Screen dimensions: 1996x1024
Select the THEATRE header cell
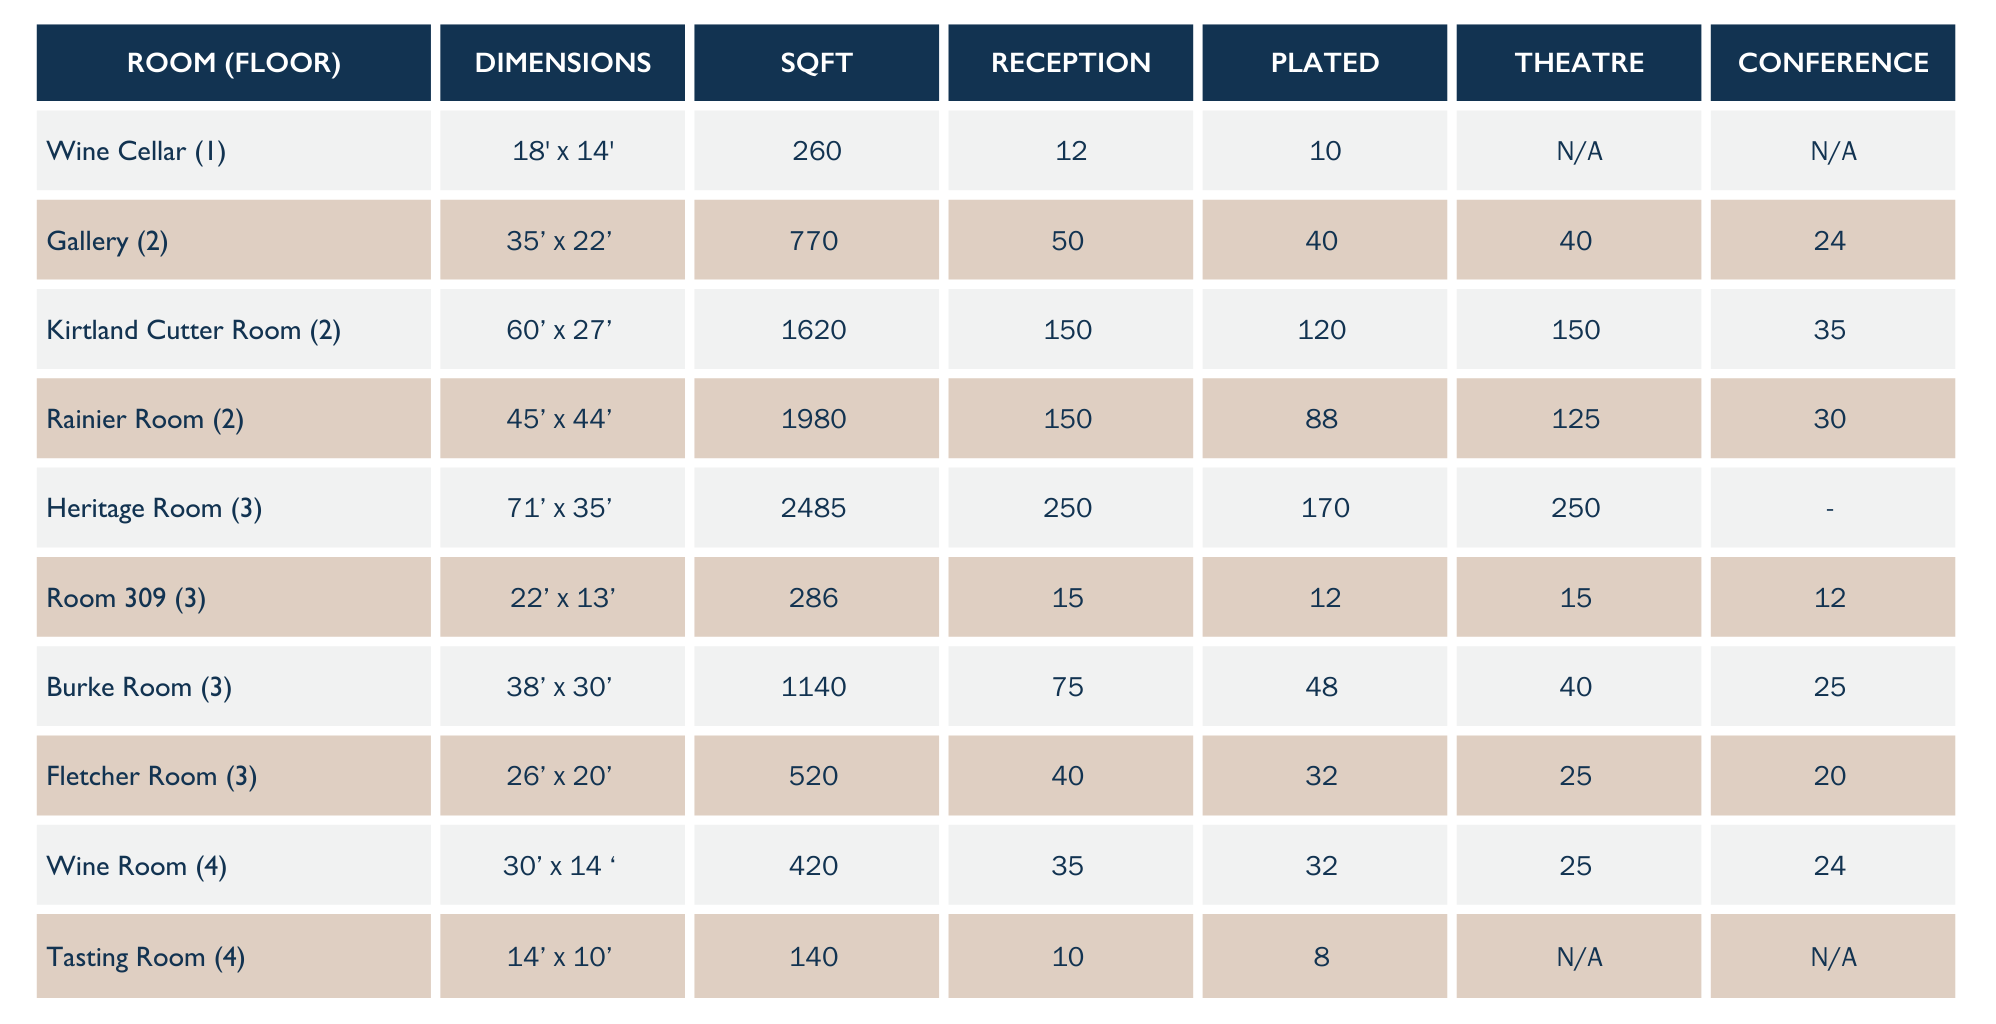click(x=1578, y=63)
